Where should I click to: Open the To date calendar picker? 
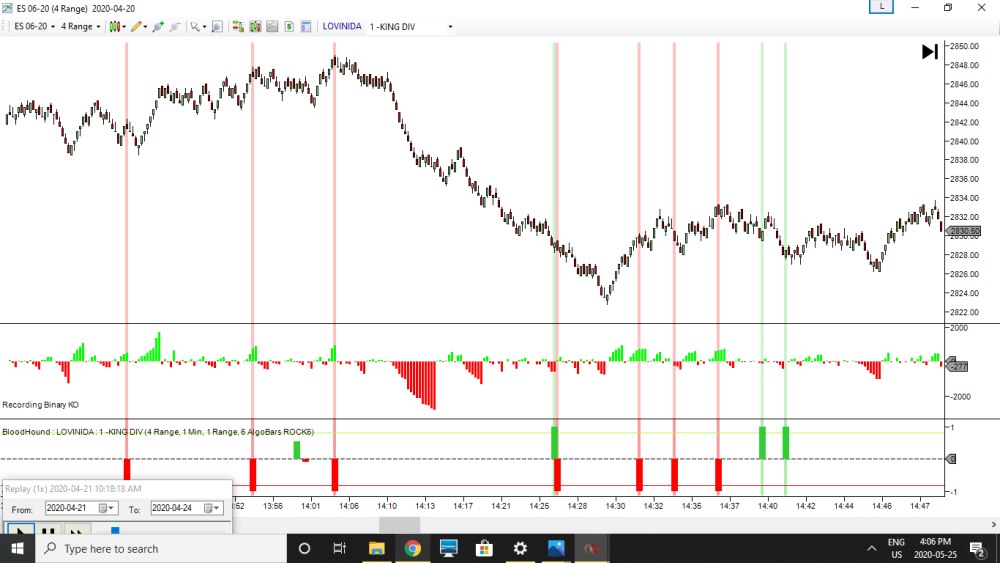(211, 508)
